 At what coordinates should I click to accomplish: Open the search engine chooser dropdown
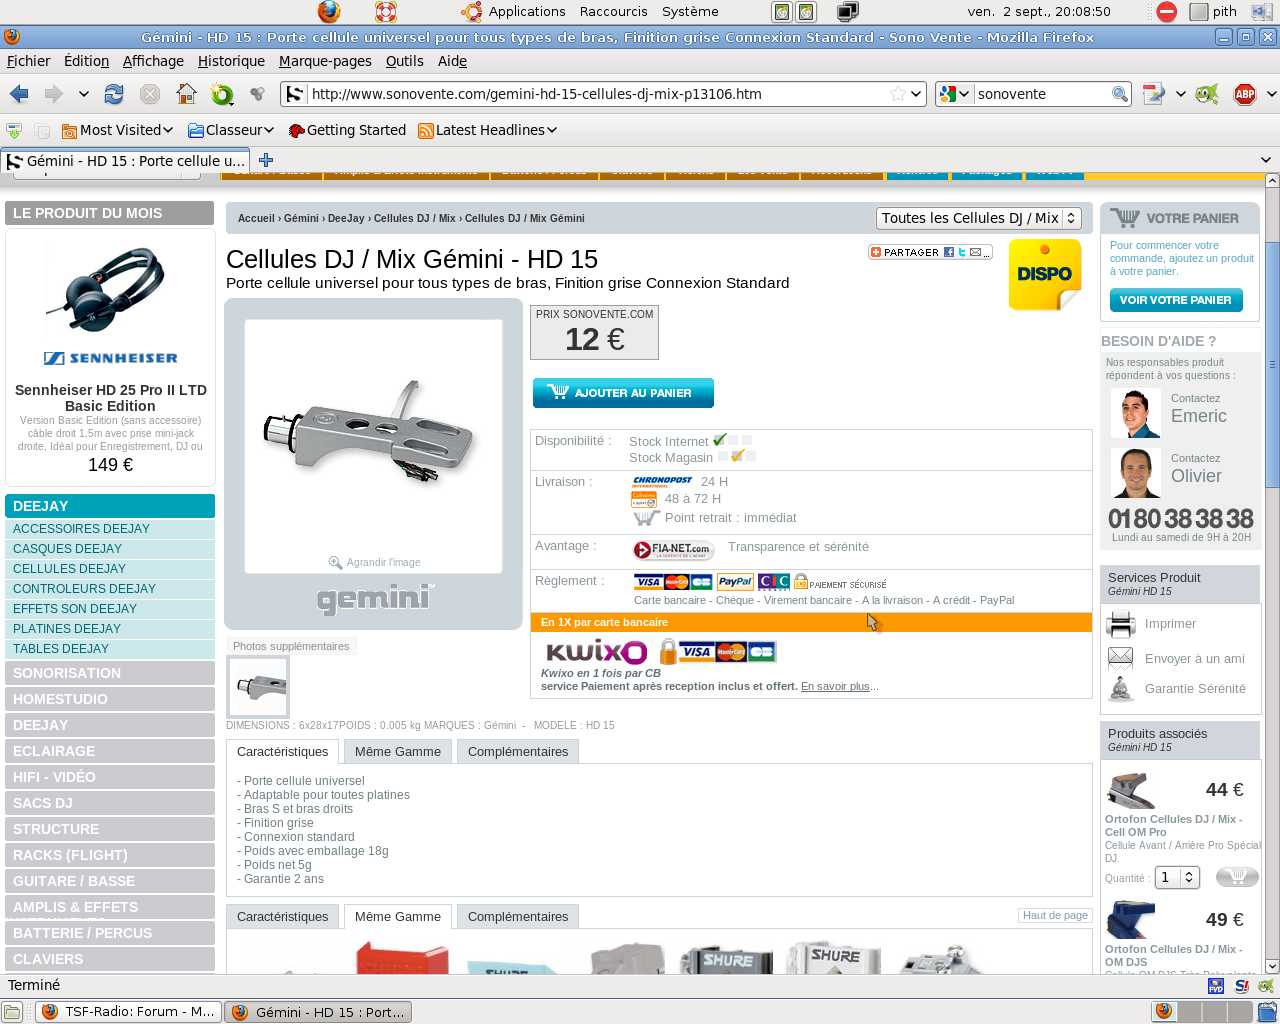954,94
